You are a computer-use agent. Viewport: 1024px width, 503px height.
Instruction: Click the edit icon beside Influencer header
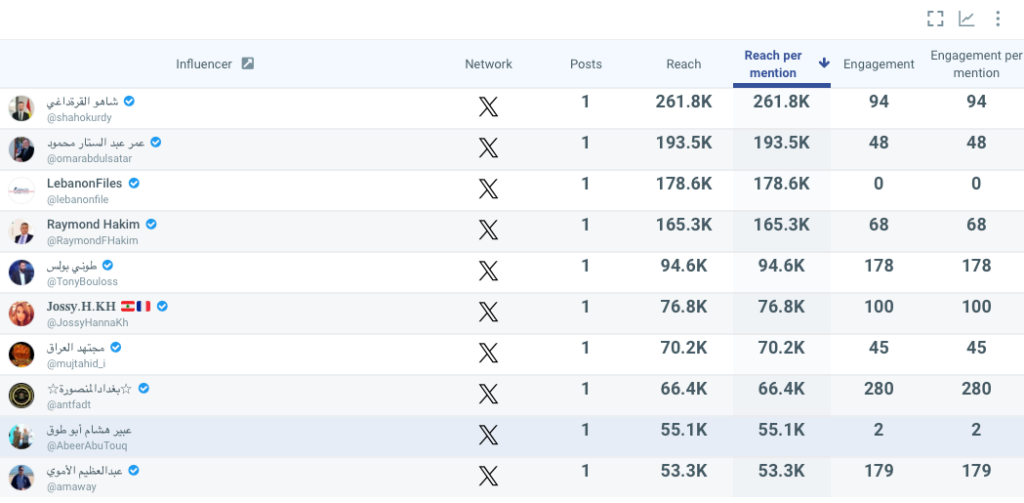tap(248, 64)
